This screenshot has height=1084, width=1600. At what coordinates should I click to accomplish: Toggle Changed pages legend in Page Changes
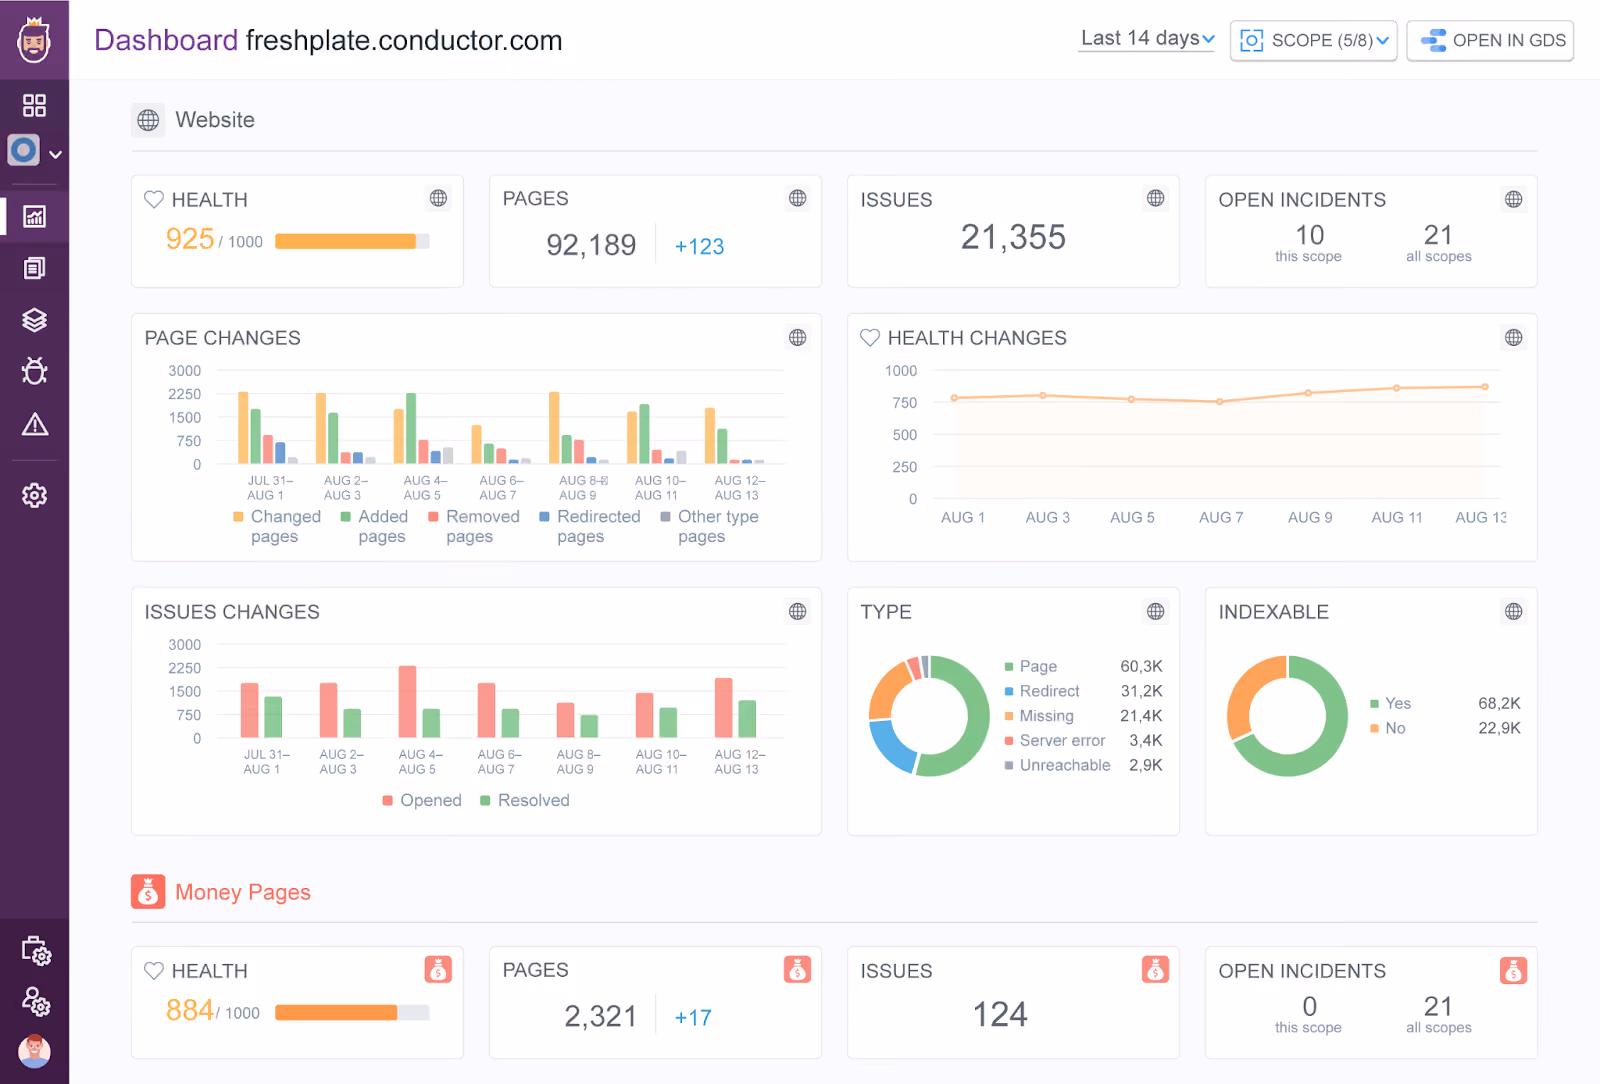pyautogui.click(x=277, y=526)
